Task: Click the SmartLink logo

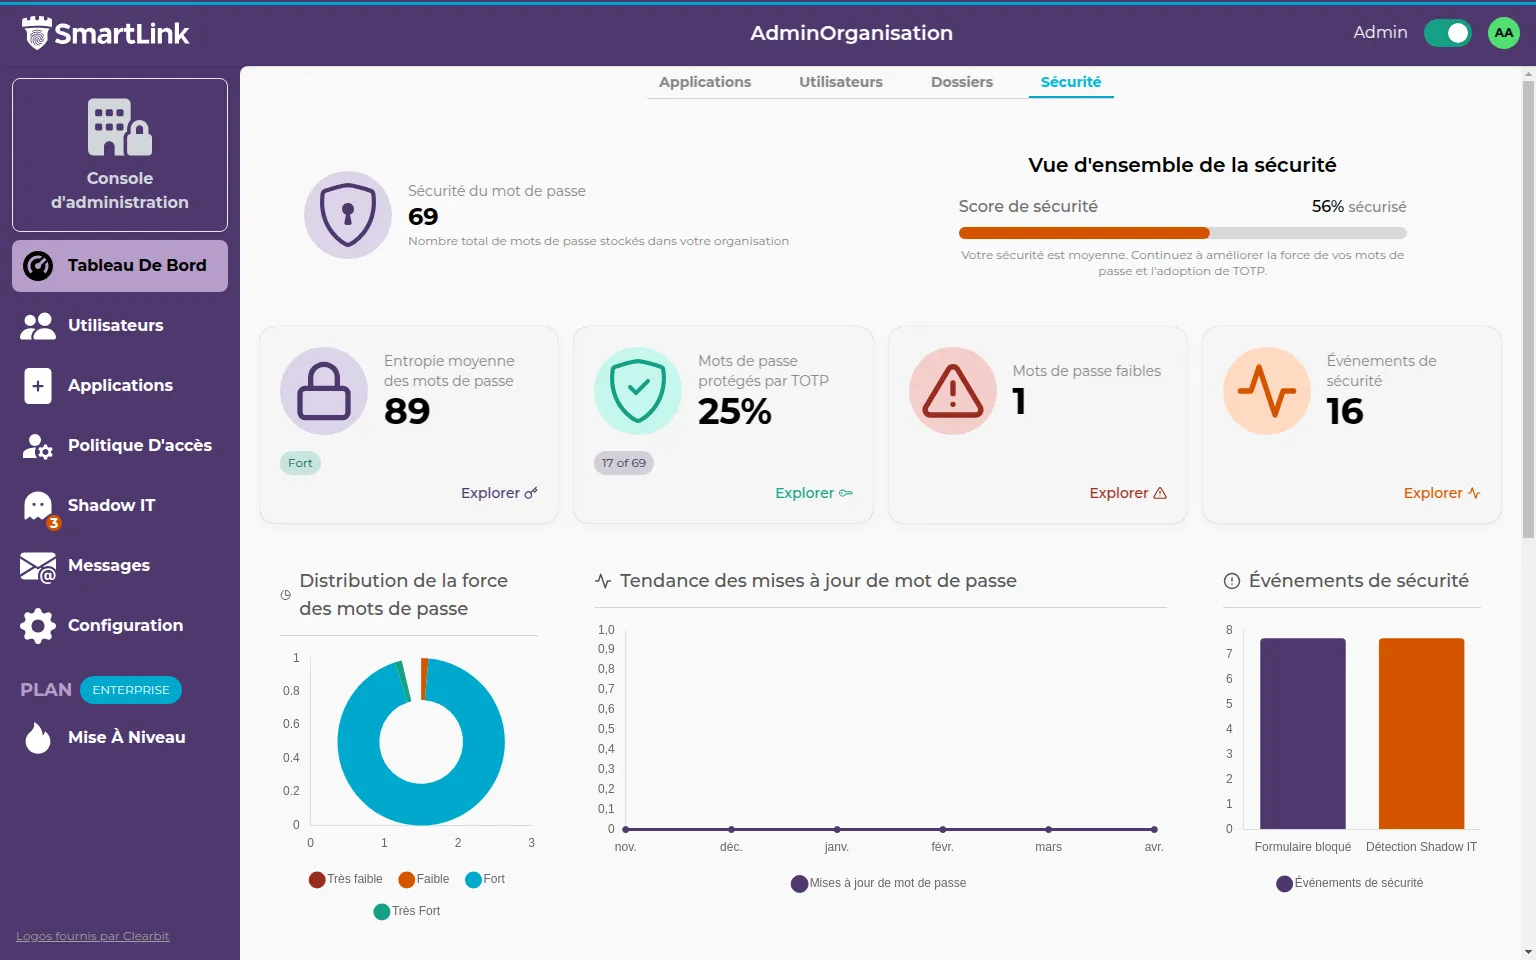Action: (x=105, y=33)
